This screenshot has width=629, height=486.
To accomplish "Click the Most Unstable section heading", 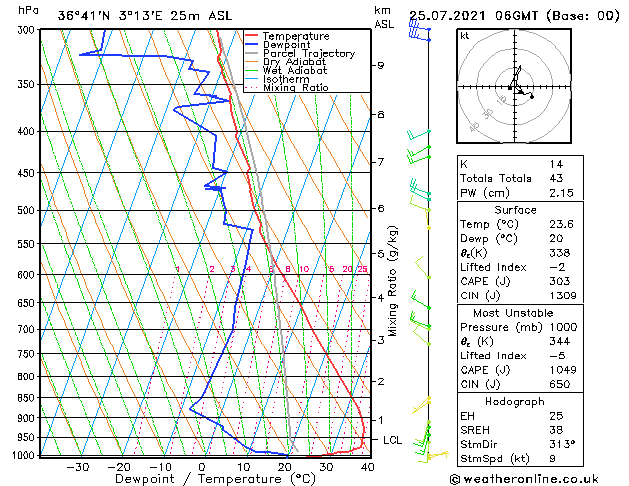I will 513,313.
